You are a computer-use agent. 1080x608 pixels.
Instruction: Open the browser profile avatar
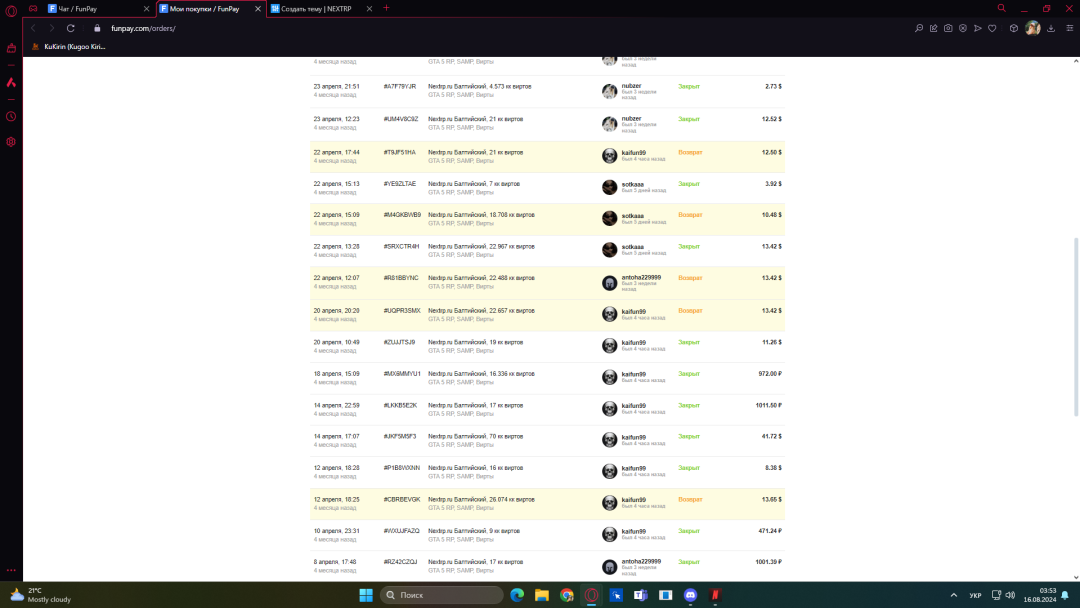coord(1032,28)
